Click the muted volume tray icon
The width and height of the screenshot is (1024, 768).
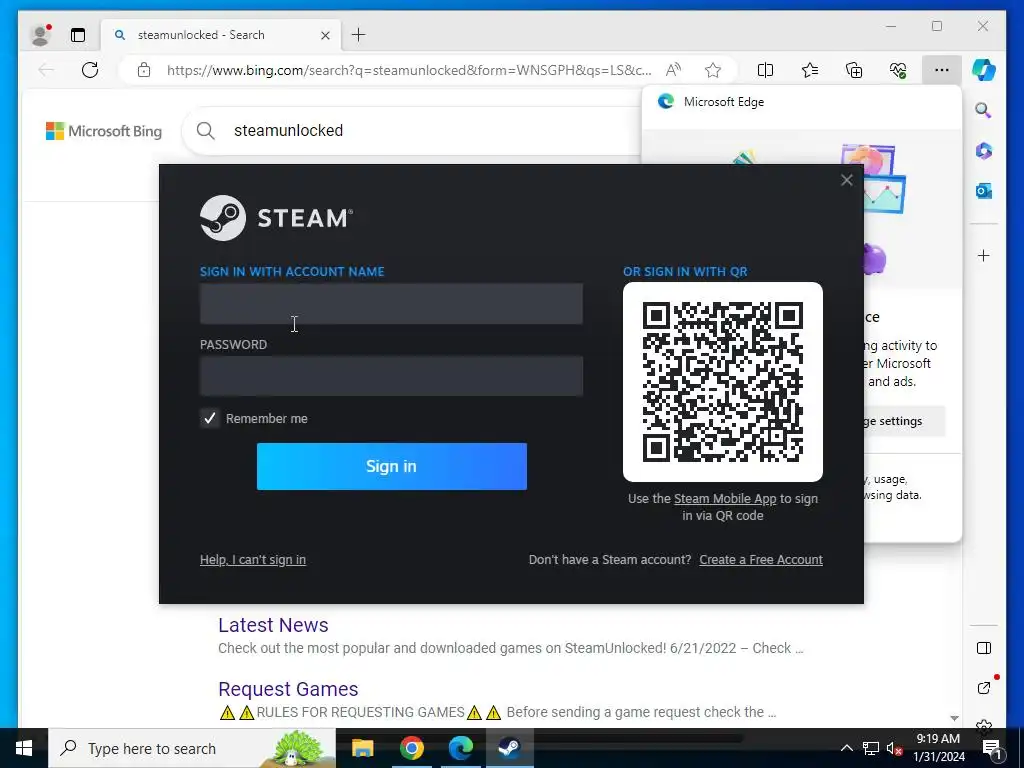(895, 748)
